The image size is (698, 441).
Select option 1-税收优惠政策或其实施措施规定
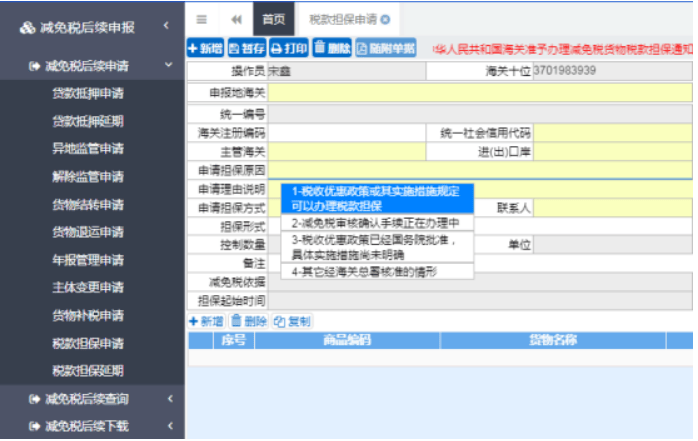(x=376, y=197)
